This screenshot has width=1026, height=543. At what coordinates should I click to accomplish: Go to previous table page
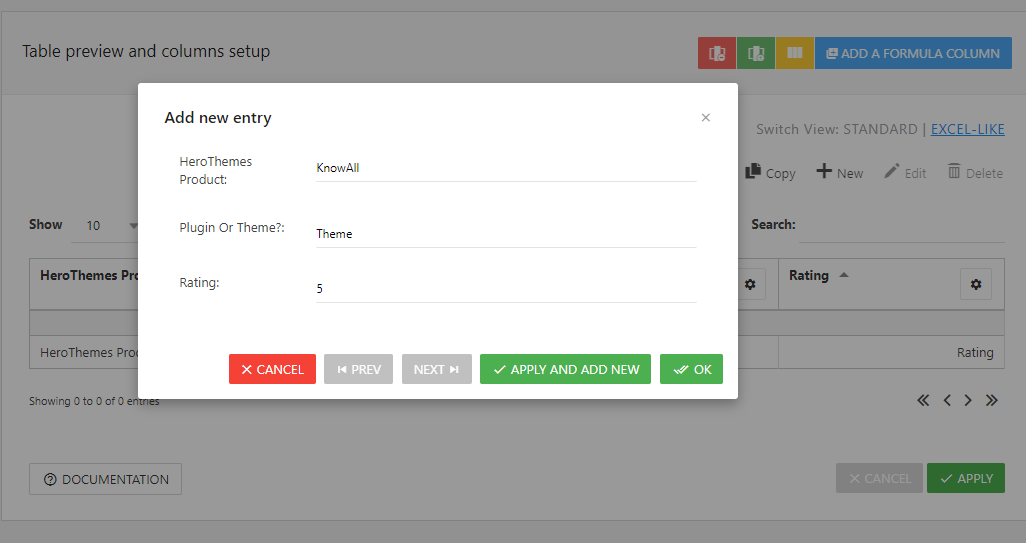pos(947,400)
